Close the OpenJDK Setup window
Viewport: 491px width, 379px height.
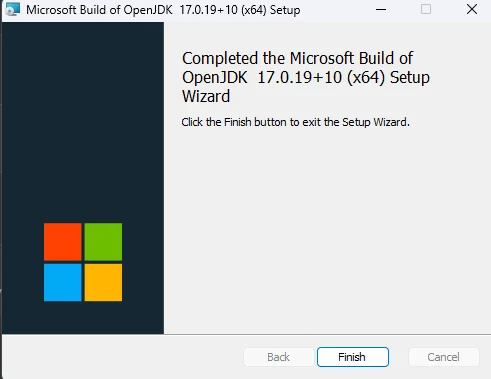pos(472,9)
